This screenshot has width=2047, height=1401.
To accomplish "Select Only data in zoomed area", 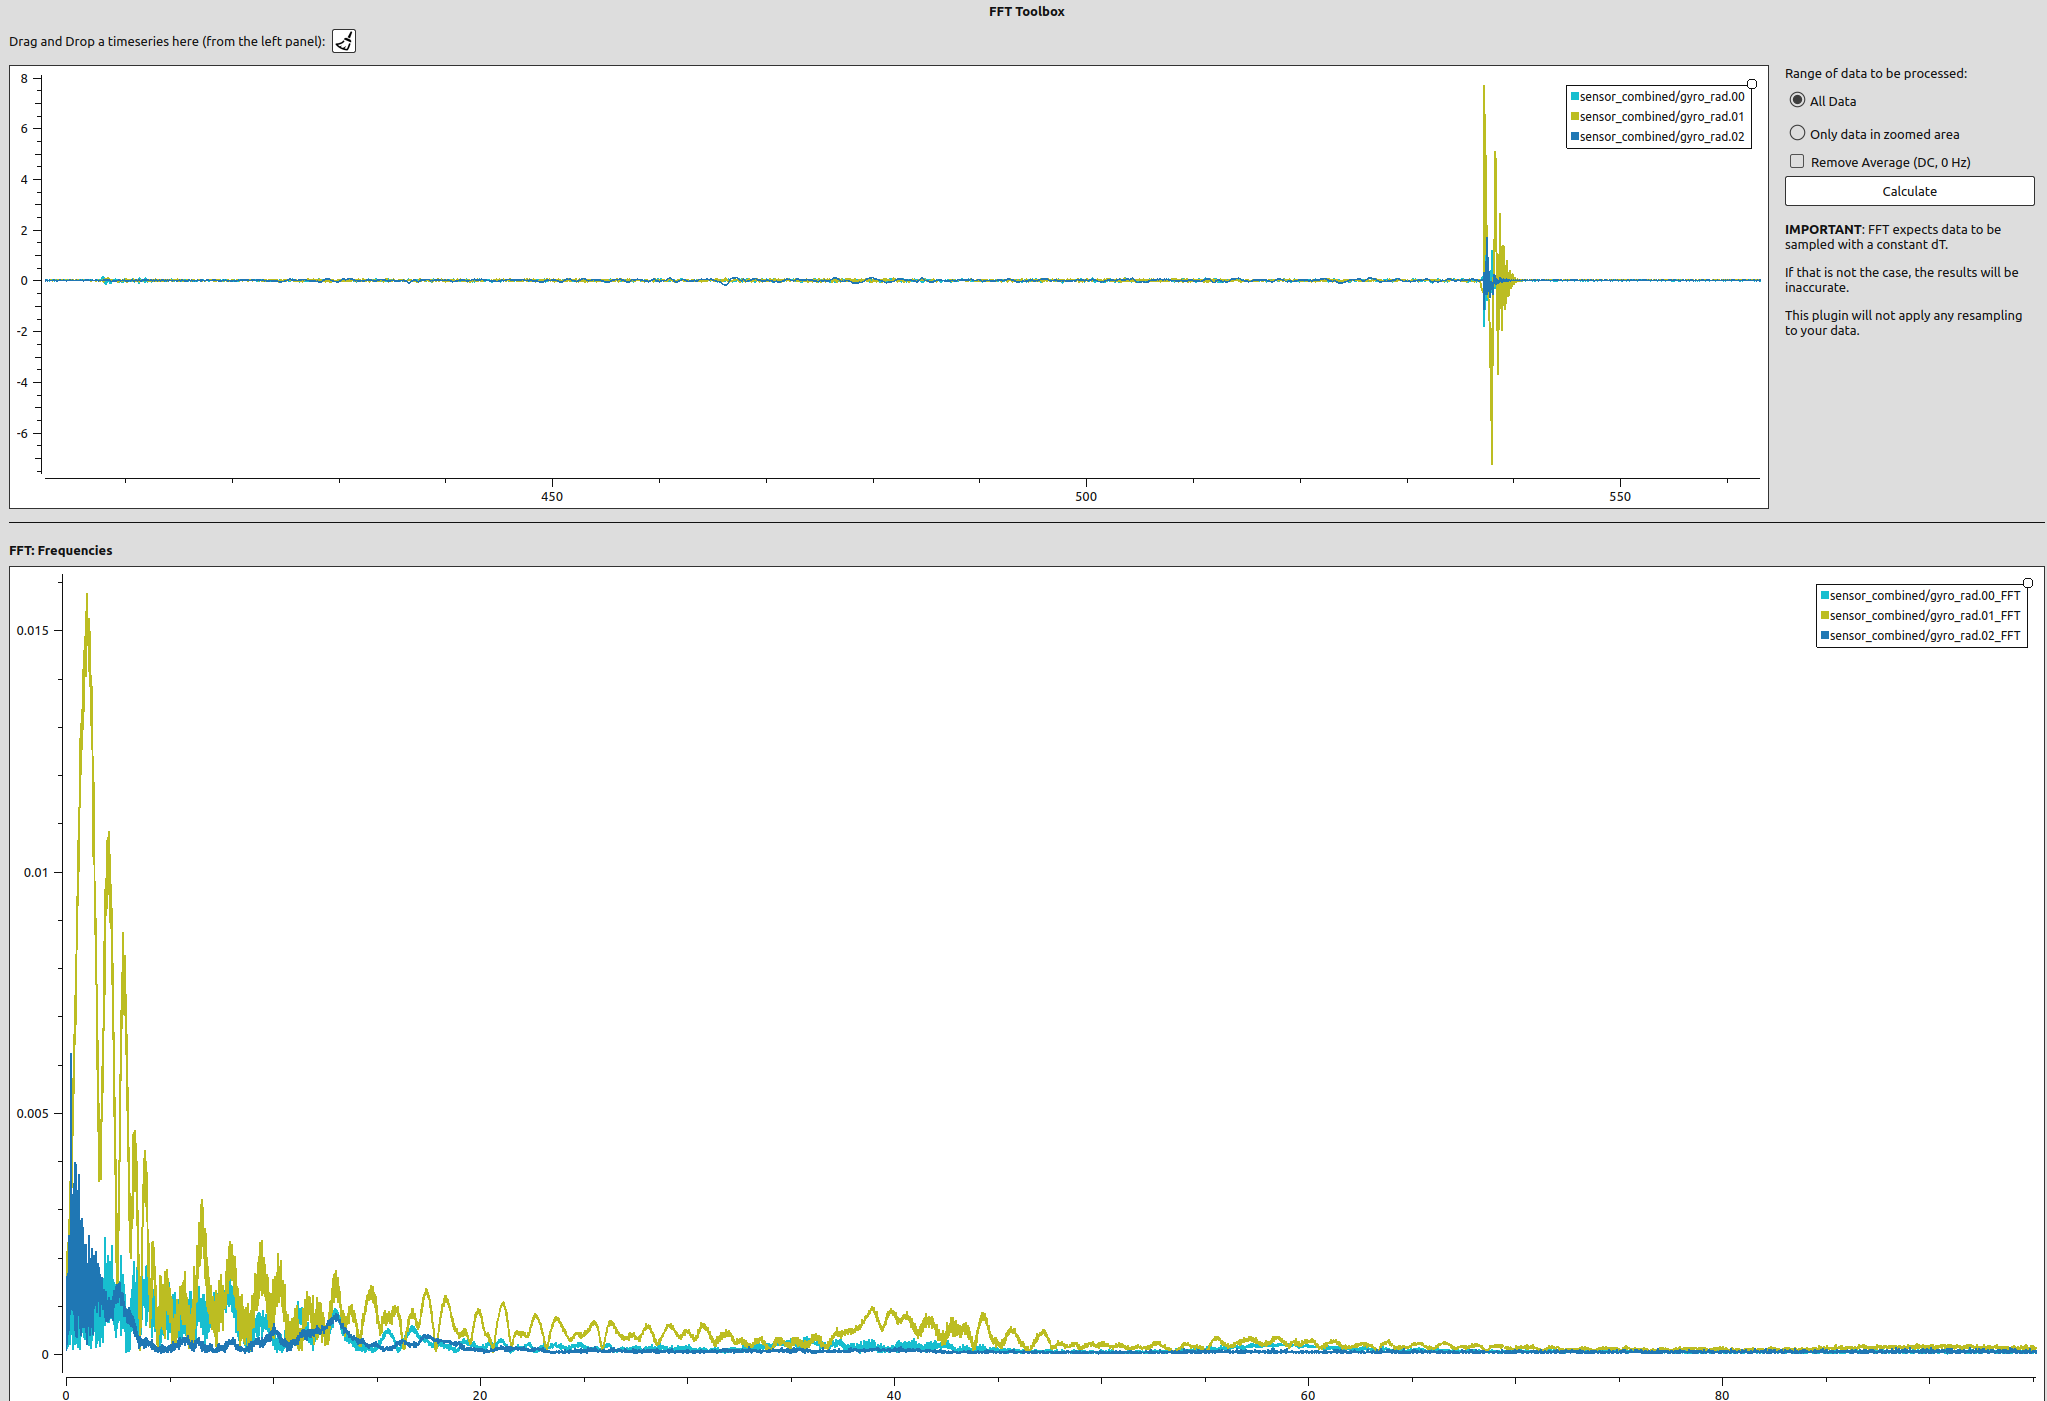I will coord(1798,133).
